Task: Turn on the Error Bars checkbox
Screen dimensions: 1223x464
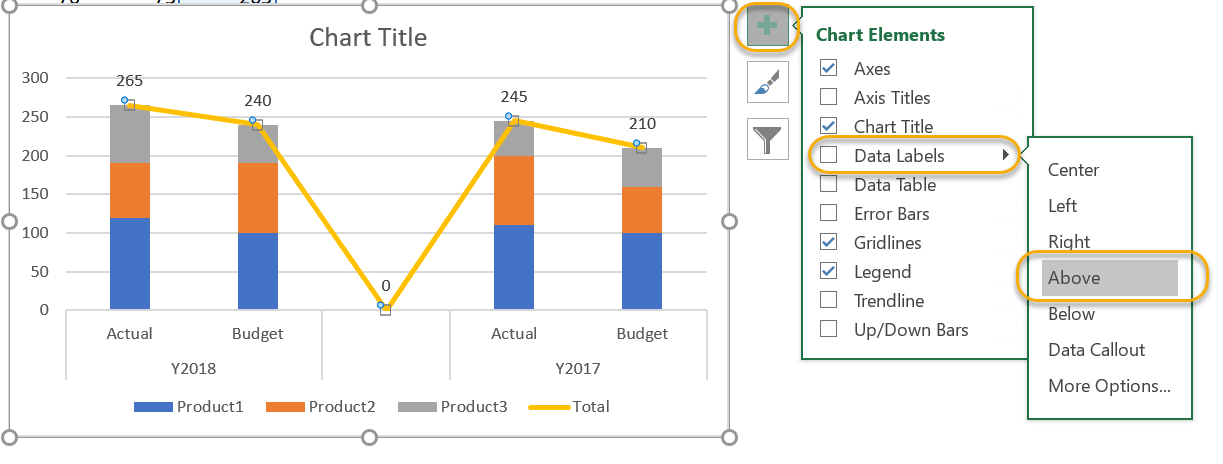Action: coord(828,214)
